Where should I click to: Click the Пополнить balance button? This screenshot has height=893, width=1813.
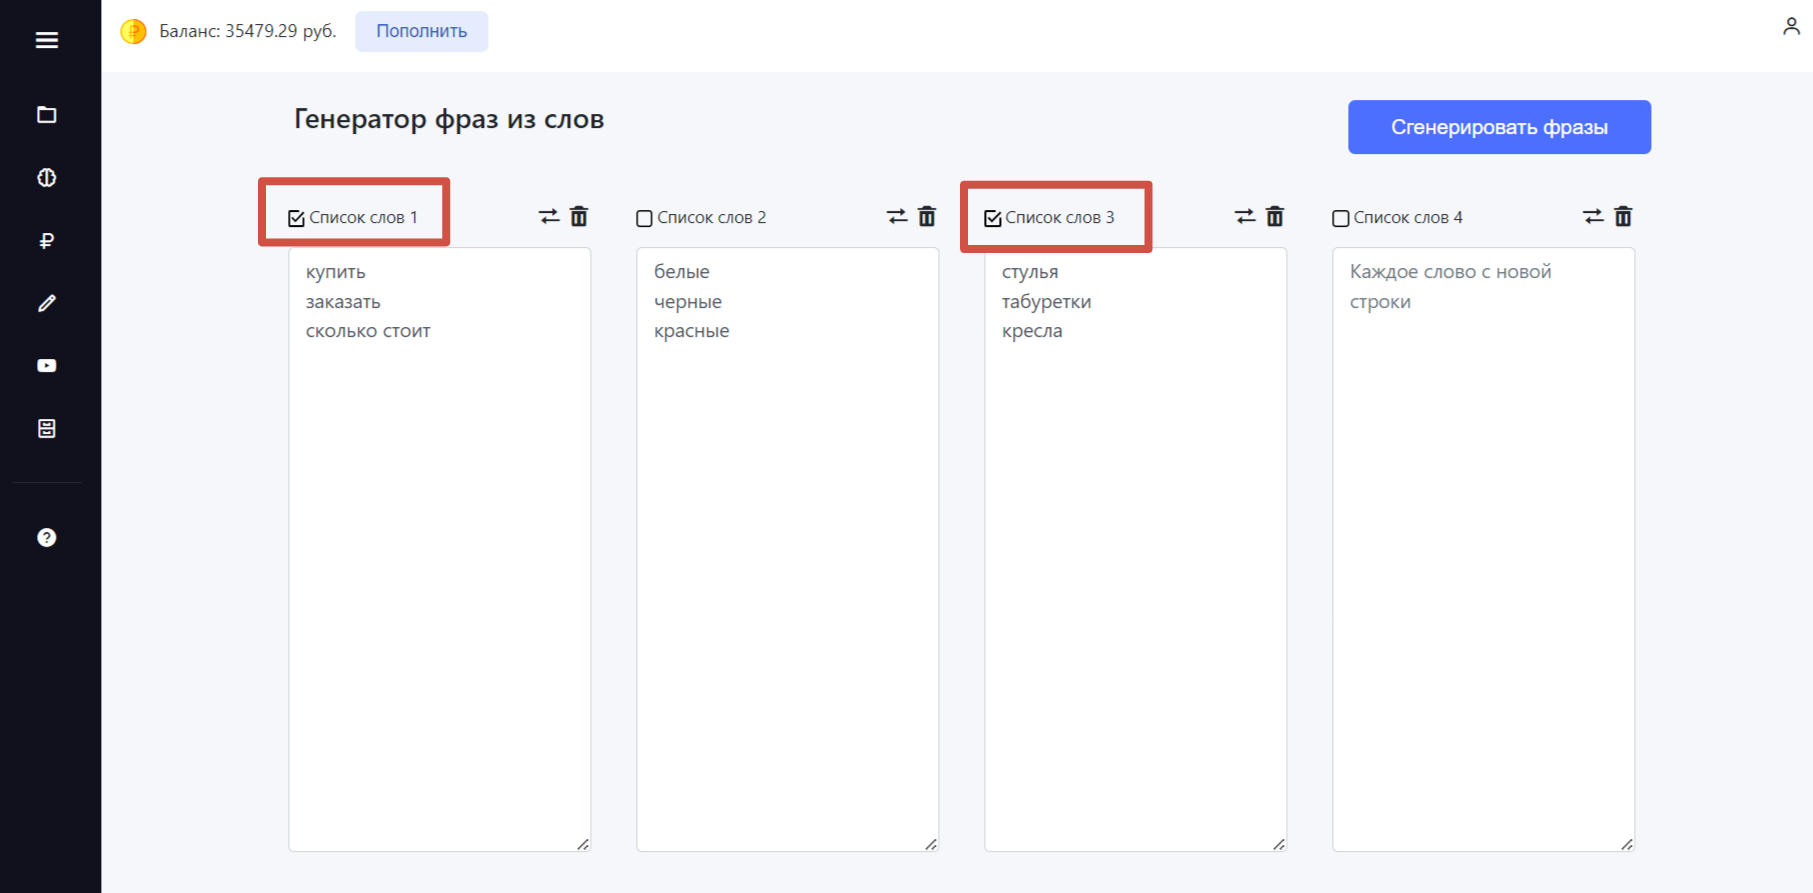pyautogui.click(x=422, y=31)
